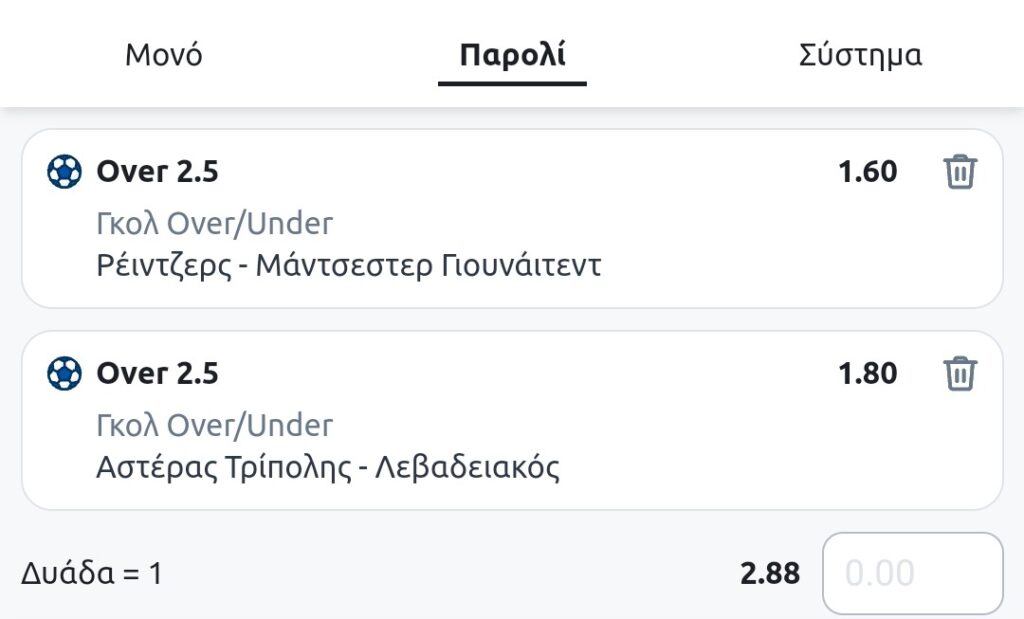Click Γκολ Over/Under label in the Αστέρας bet
The image size is (1024, 619).
click(x=214, y=425)
